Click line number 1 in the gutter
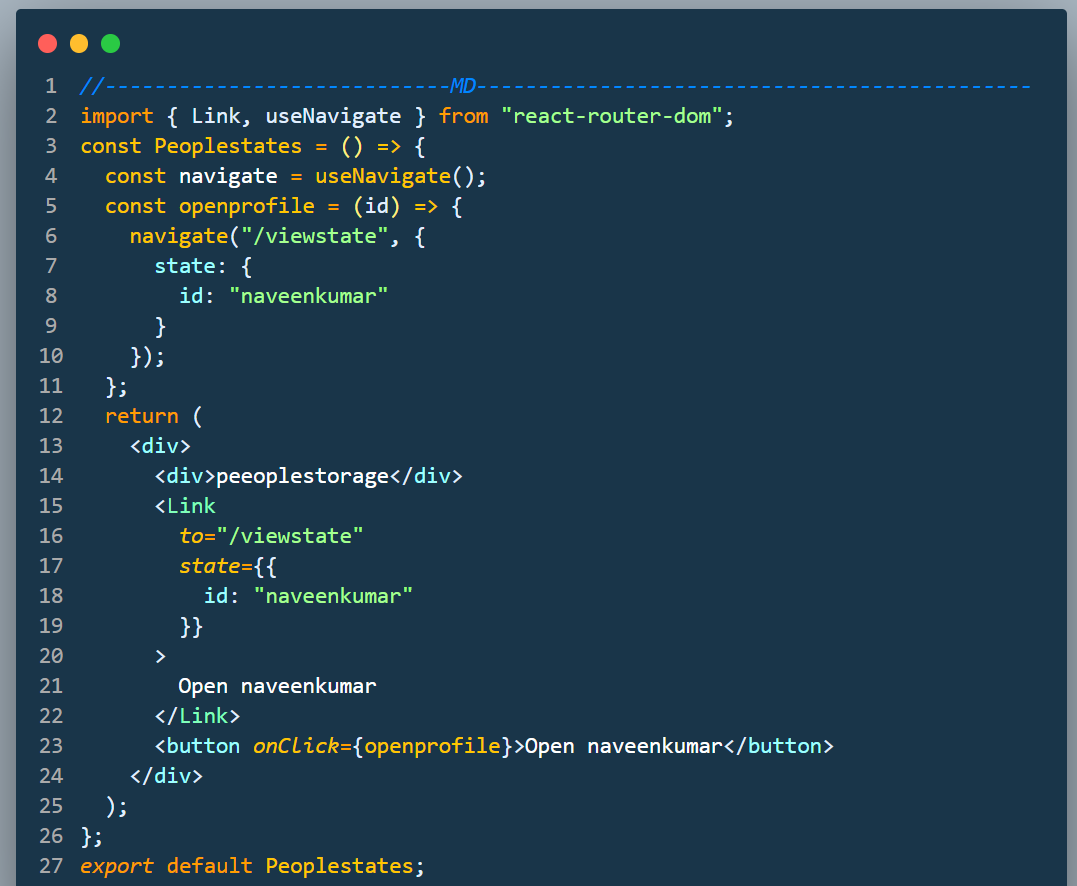 (51, 86)
